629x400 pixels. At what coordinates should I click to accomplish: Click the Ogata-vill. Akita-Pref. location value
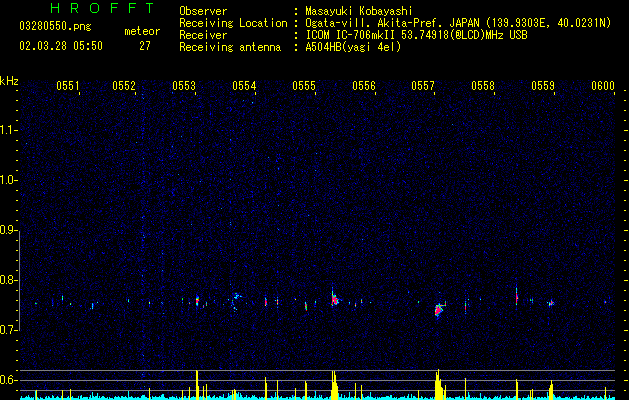coord(458,23)
